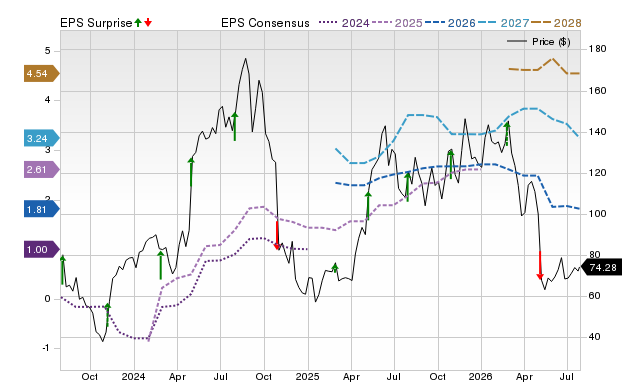Click the 180 price axis label
Screen dimensions: 640x382
click(x=598, y=49)
